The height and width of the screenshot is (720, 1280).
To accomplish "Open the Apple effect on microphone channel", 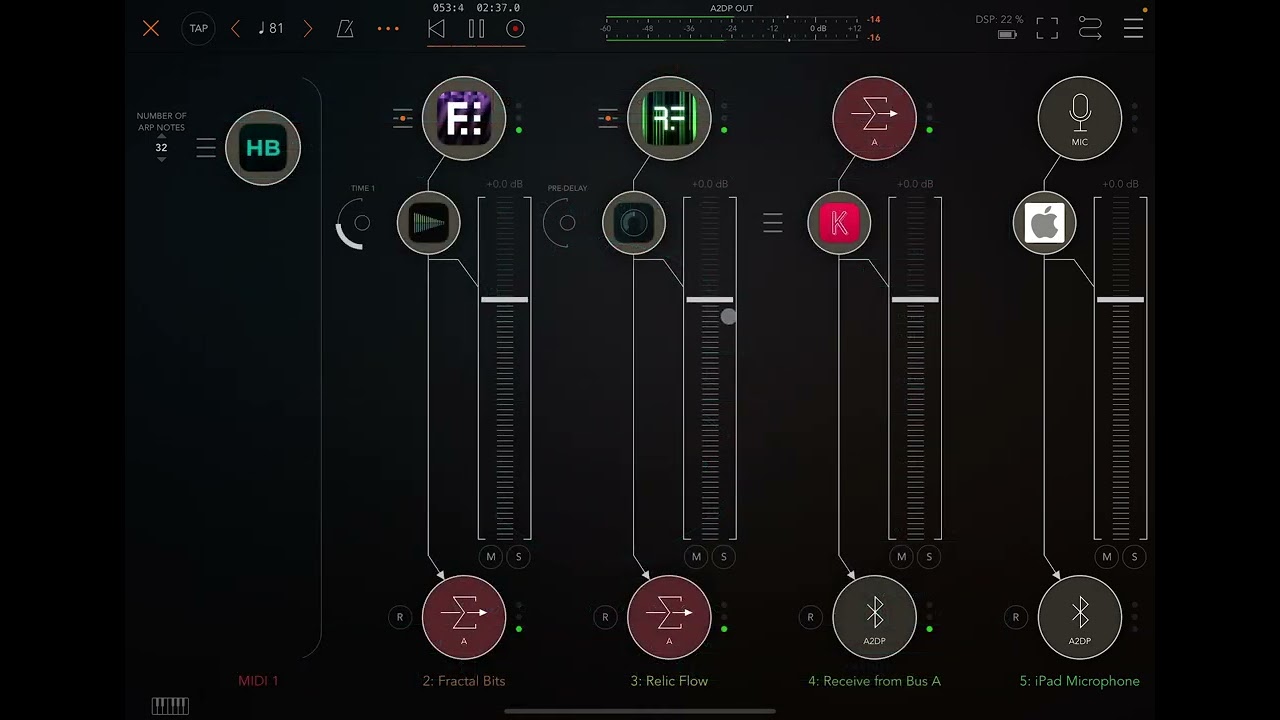I will pyautogui.click(x=1045, y=223).
